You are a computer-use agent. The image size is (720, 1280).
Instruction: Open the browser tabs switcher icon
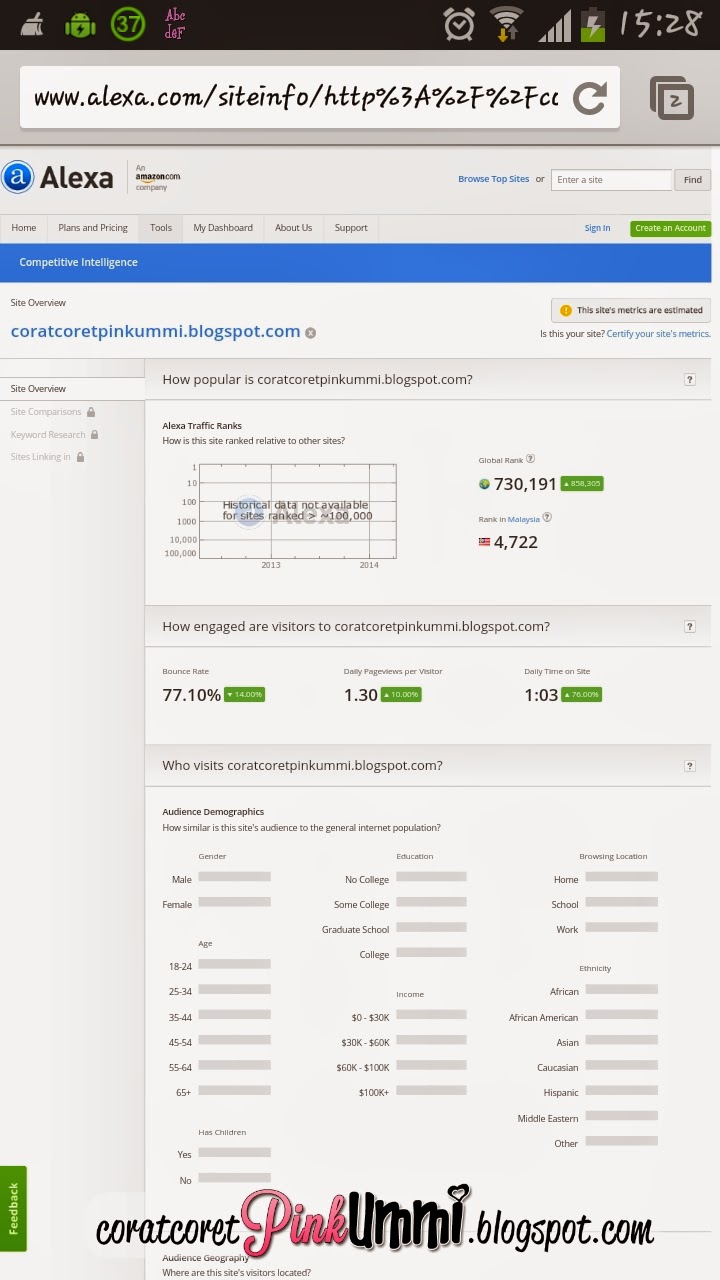coord(671,98)
